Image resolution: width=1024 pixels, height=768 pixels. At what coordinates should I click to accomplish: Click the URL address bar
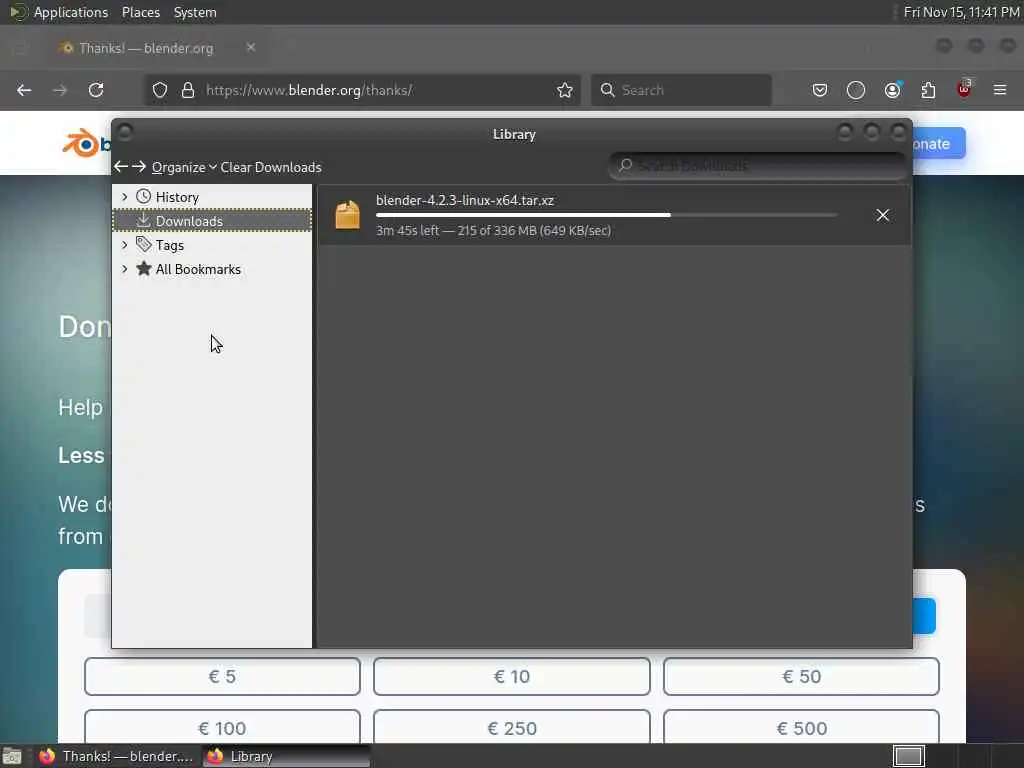362,90
